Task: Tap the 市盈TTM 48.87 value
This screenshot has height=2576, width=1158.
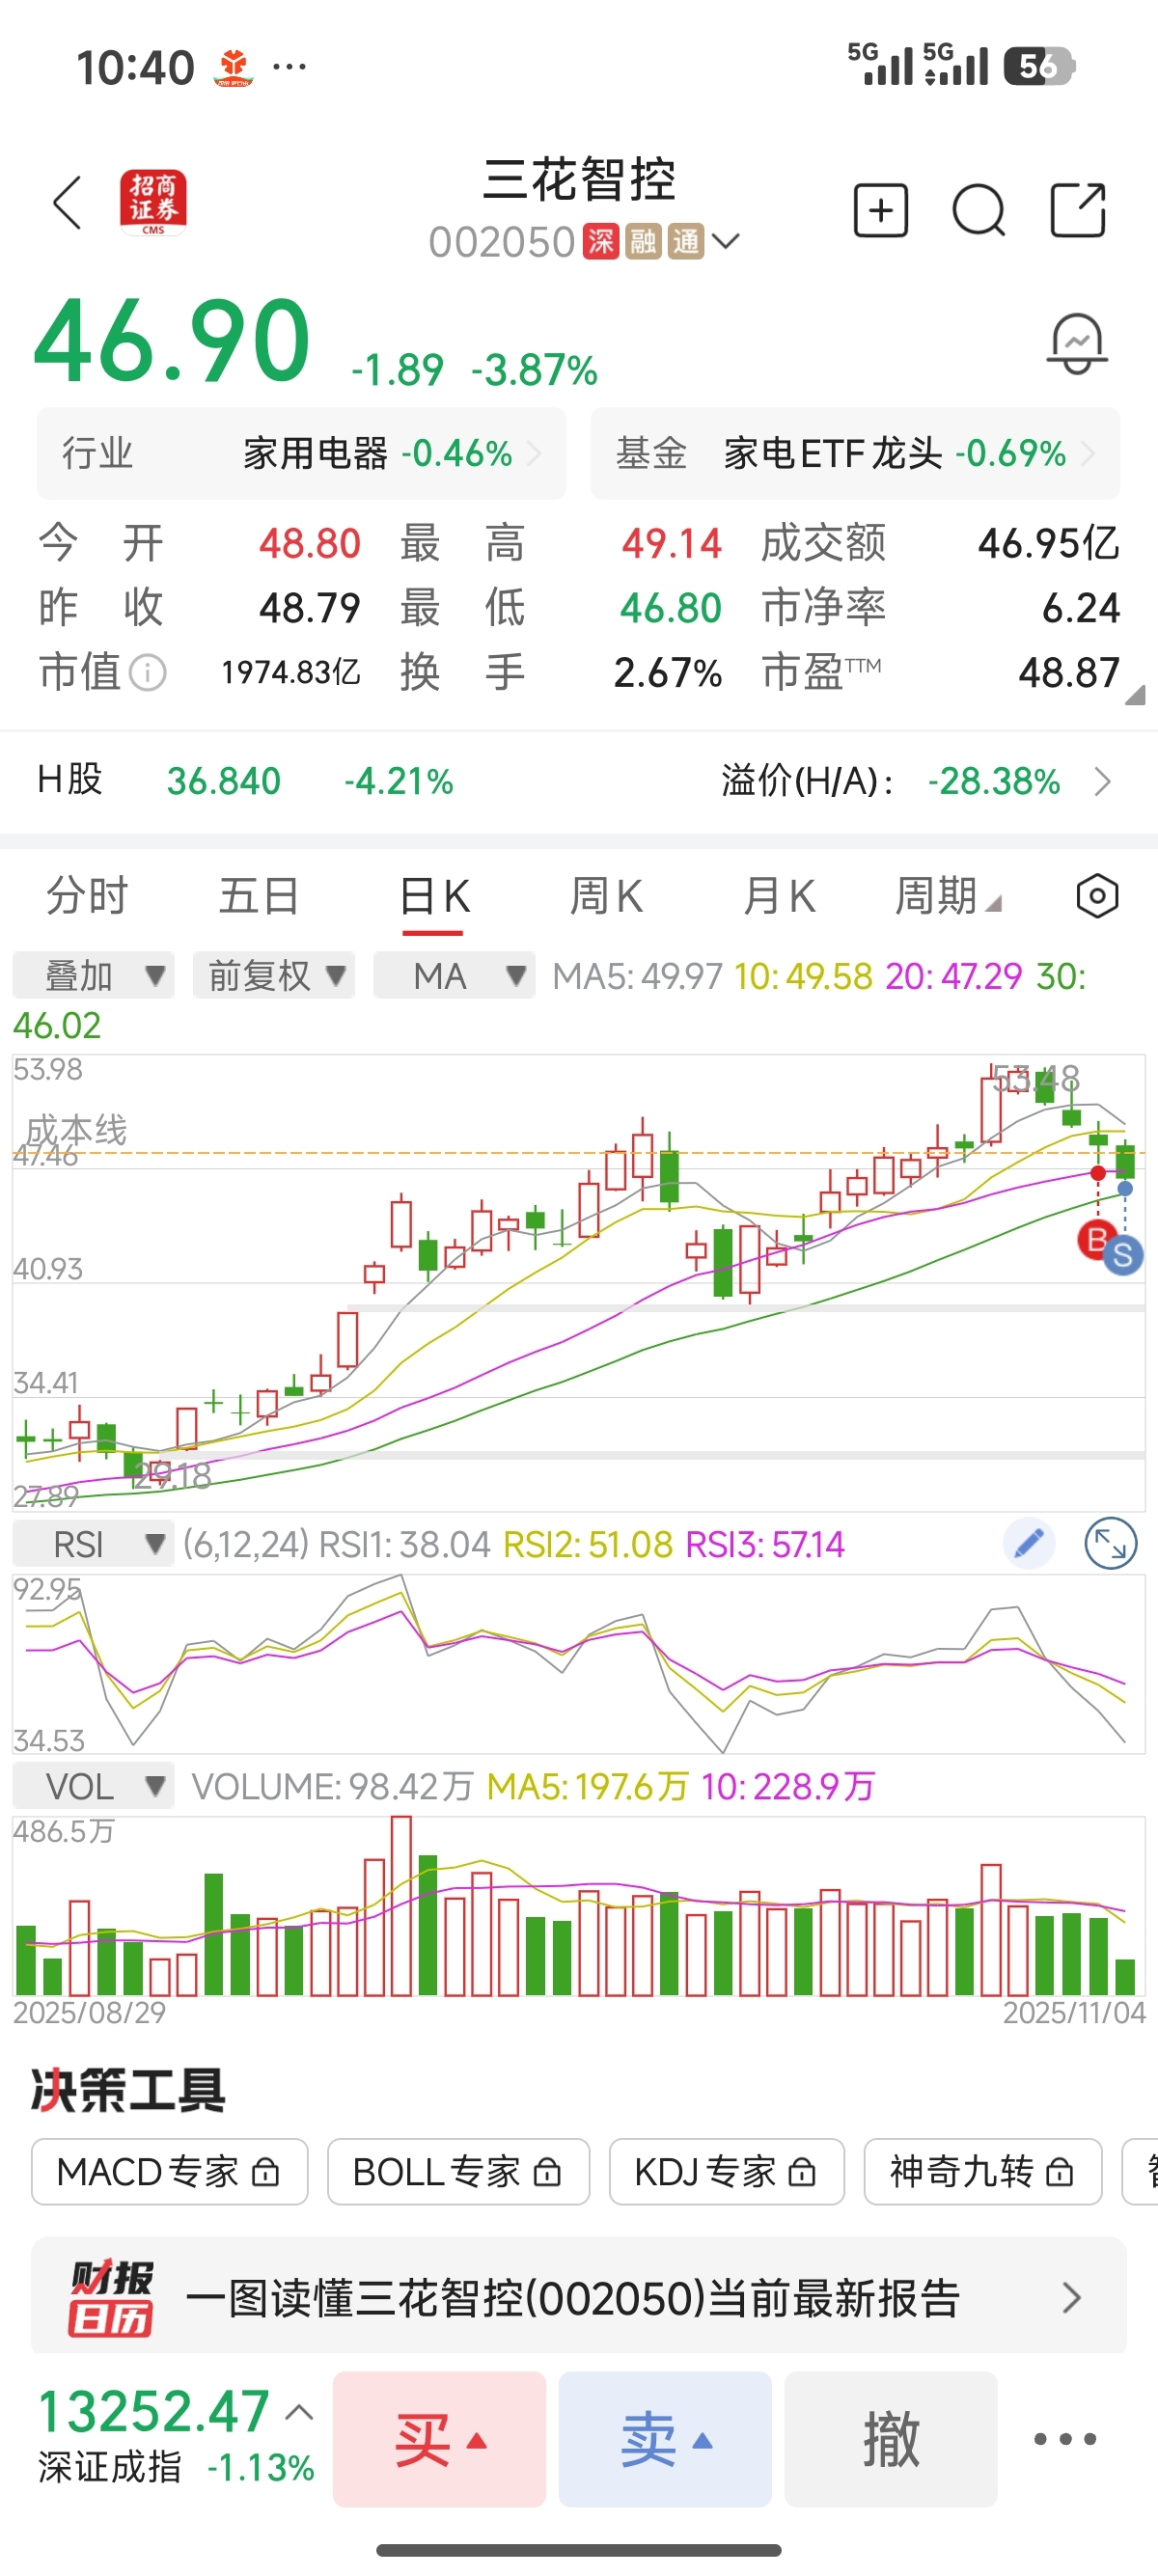Action: pyautogui.click(x=1068, y=673)
